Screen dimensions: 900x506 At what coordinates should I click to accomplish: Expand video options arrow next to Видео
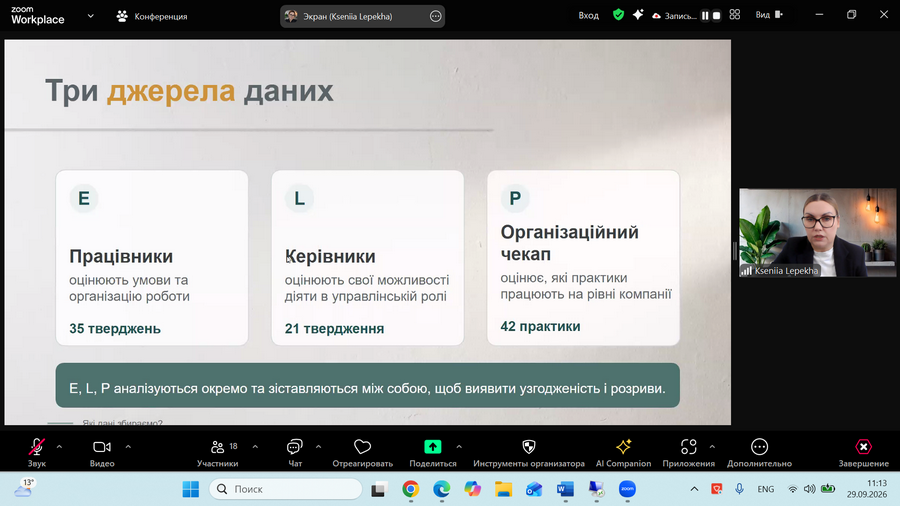(128, 446)
